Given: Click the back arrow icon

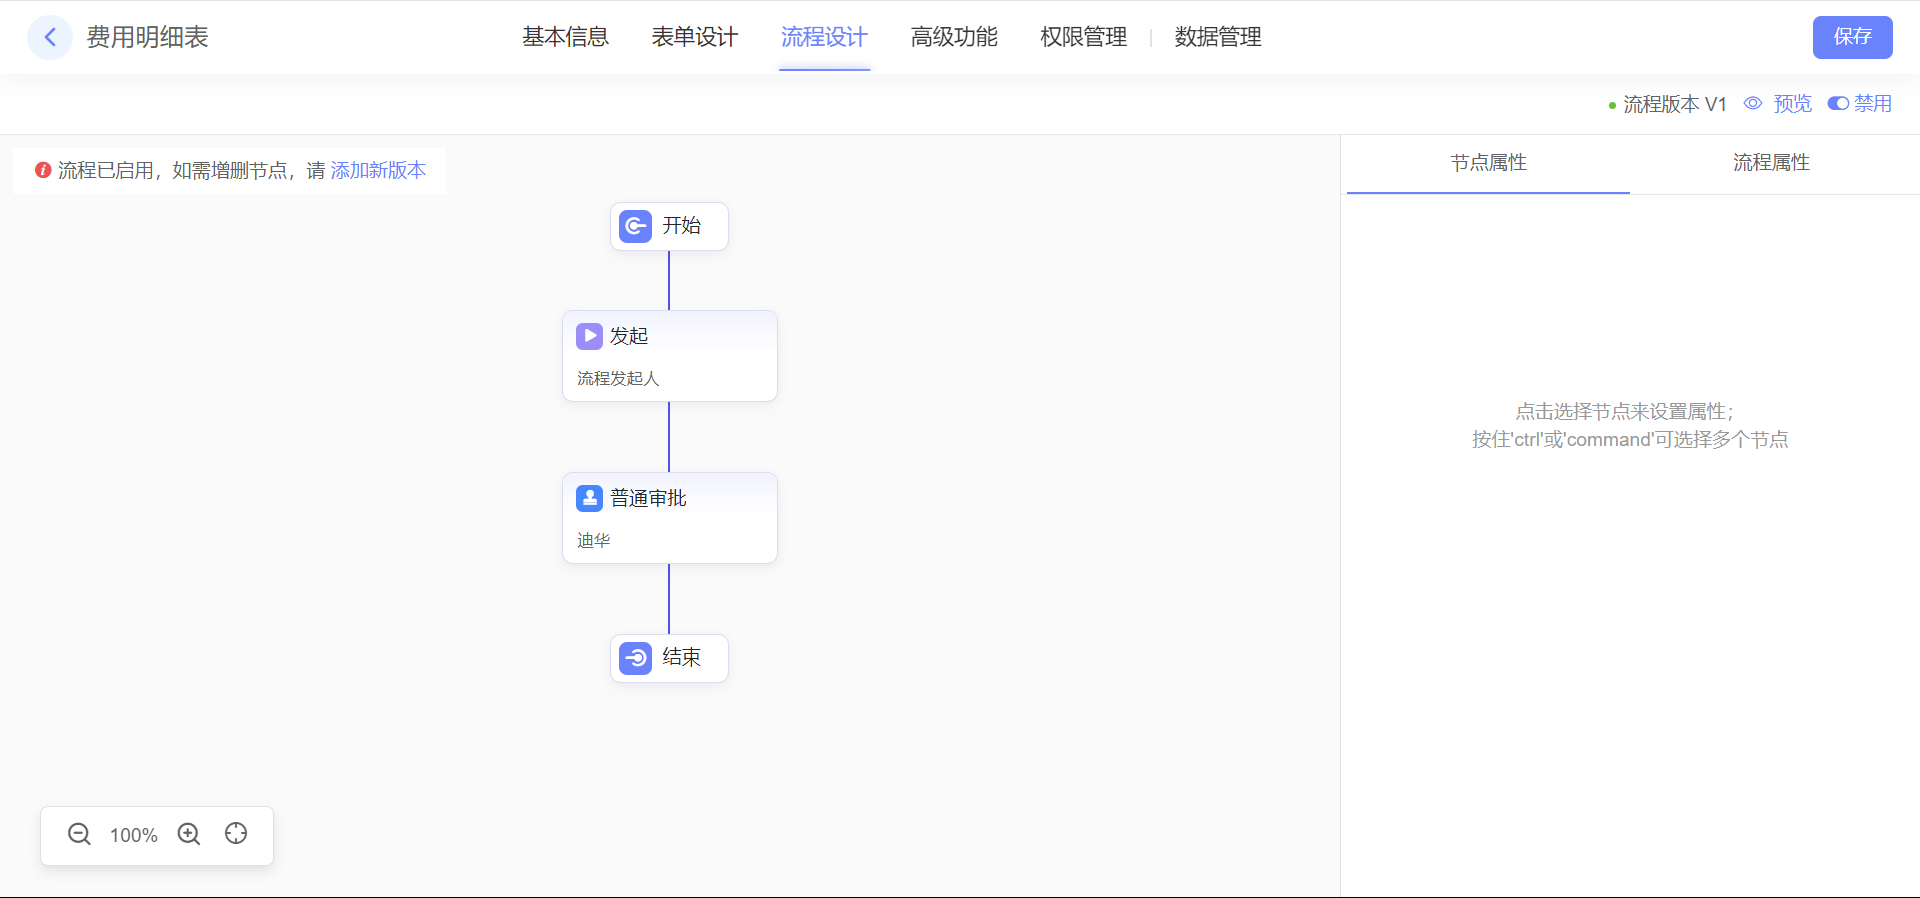Looking at the screenshot, I should pos(50,38).
